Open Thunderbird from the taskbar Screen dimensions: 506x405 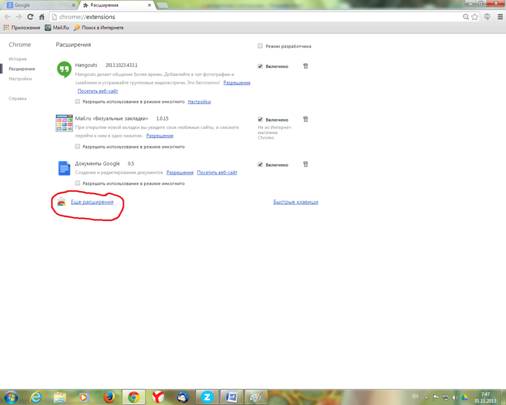[183, 397]
